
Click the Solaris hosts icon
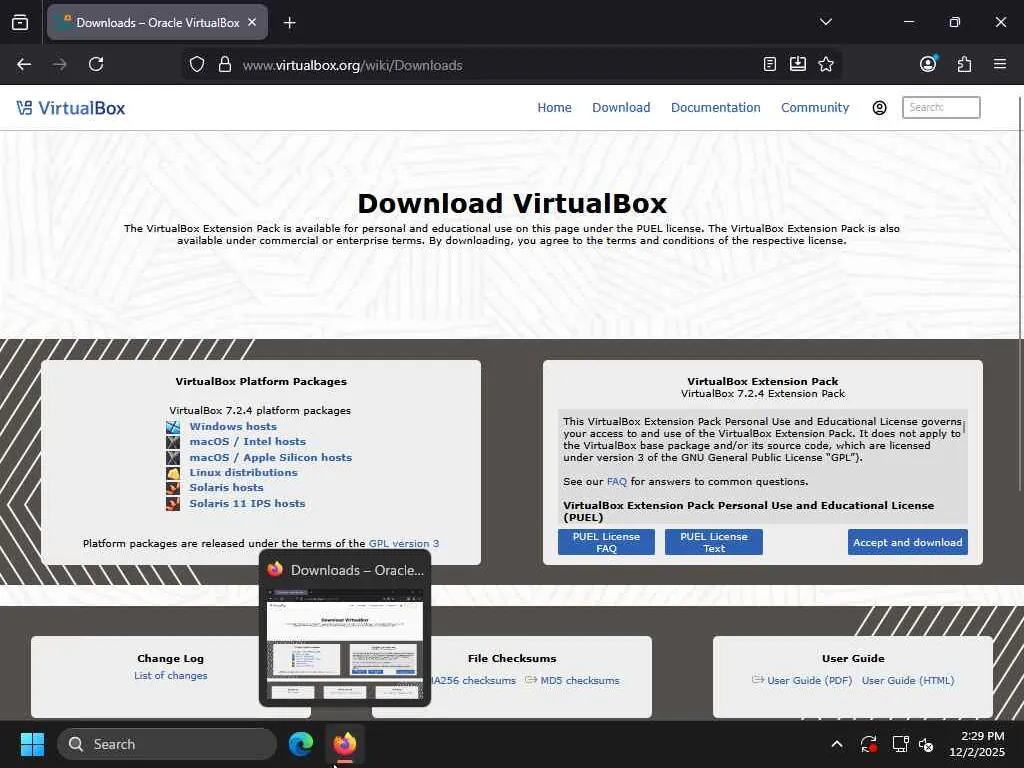[x=172, y=488]
